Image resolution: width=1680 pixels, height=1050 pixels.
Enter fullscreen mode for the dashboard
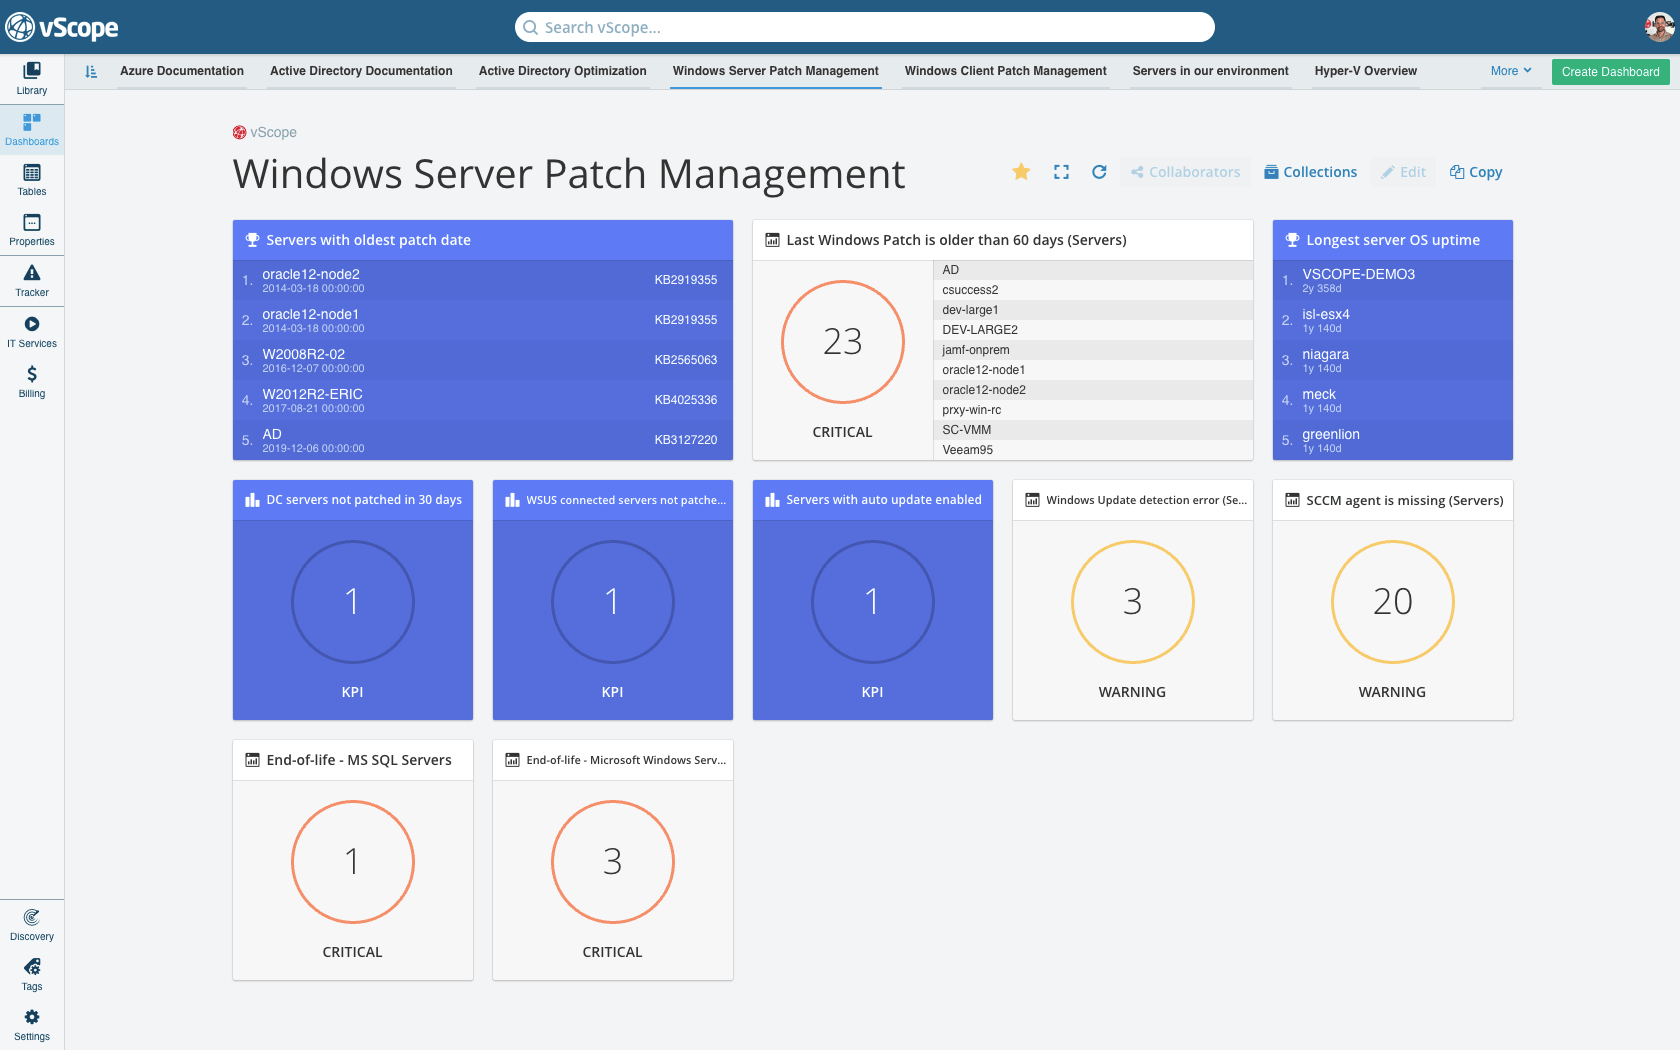pos(1061,172)
